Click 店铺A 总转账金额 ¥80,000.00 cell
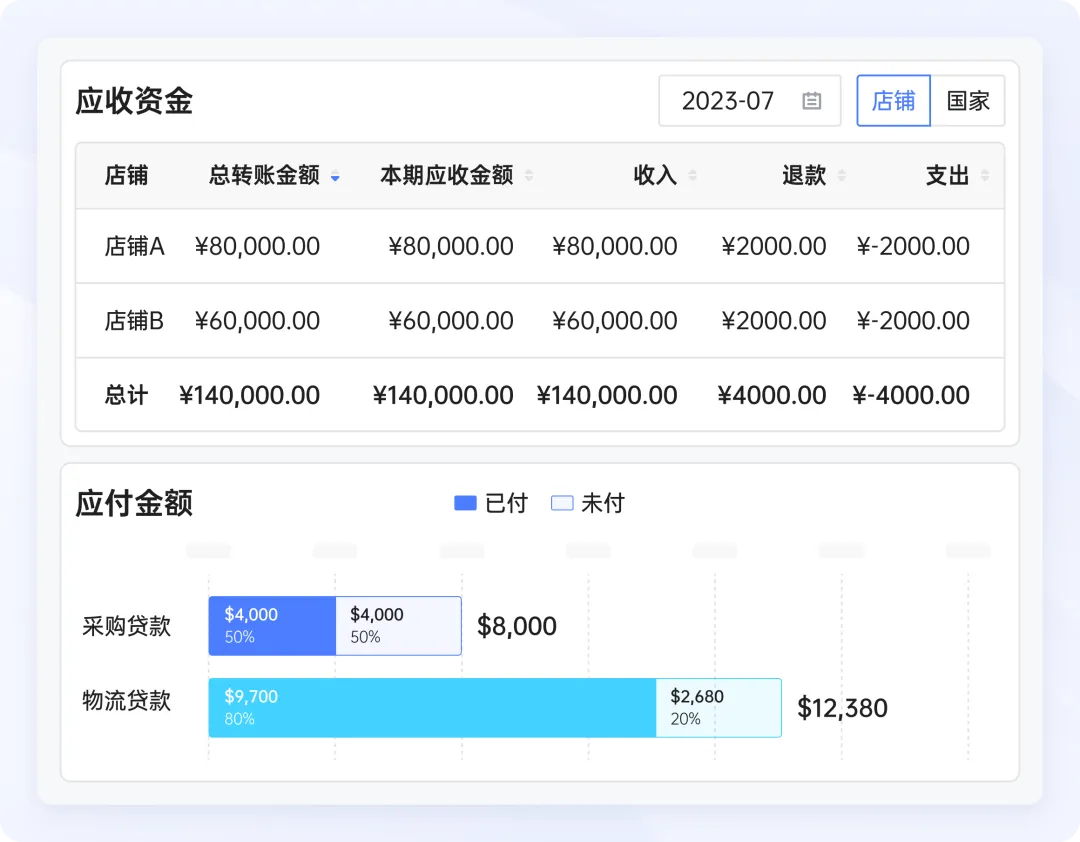 tap(257, 246)
